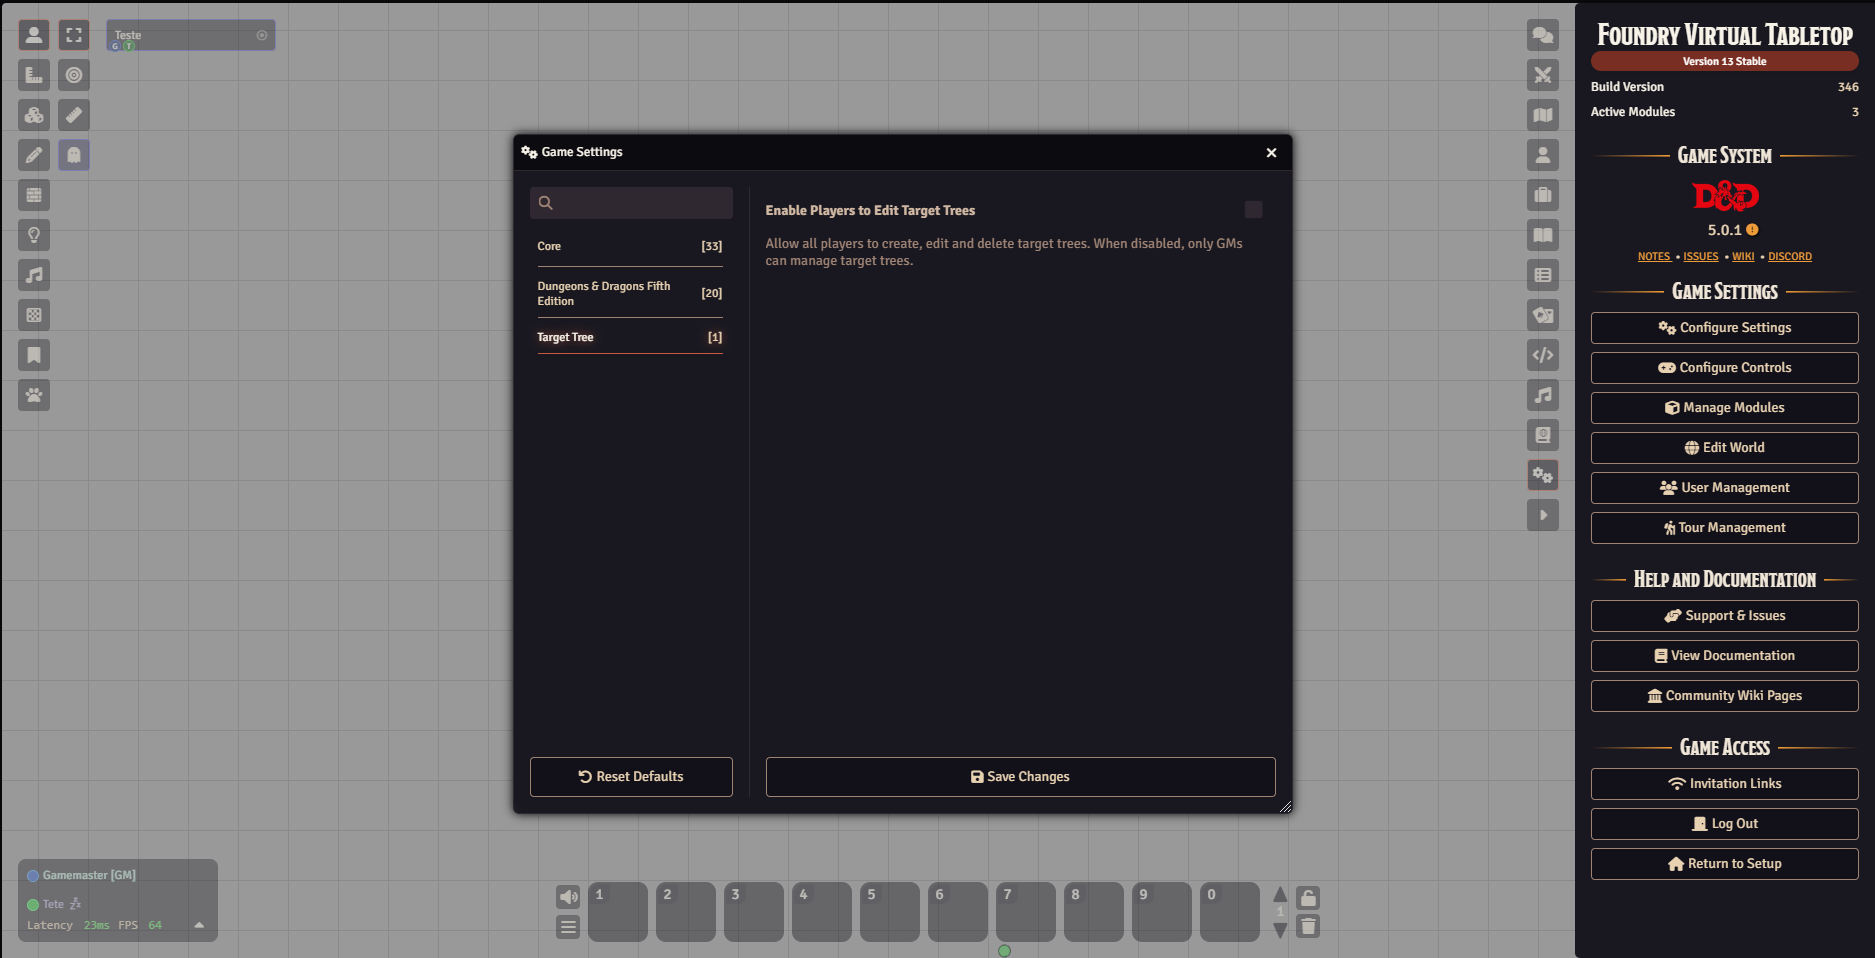
Task: Select the Token controls tool
Action: (34, 35)
